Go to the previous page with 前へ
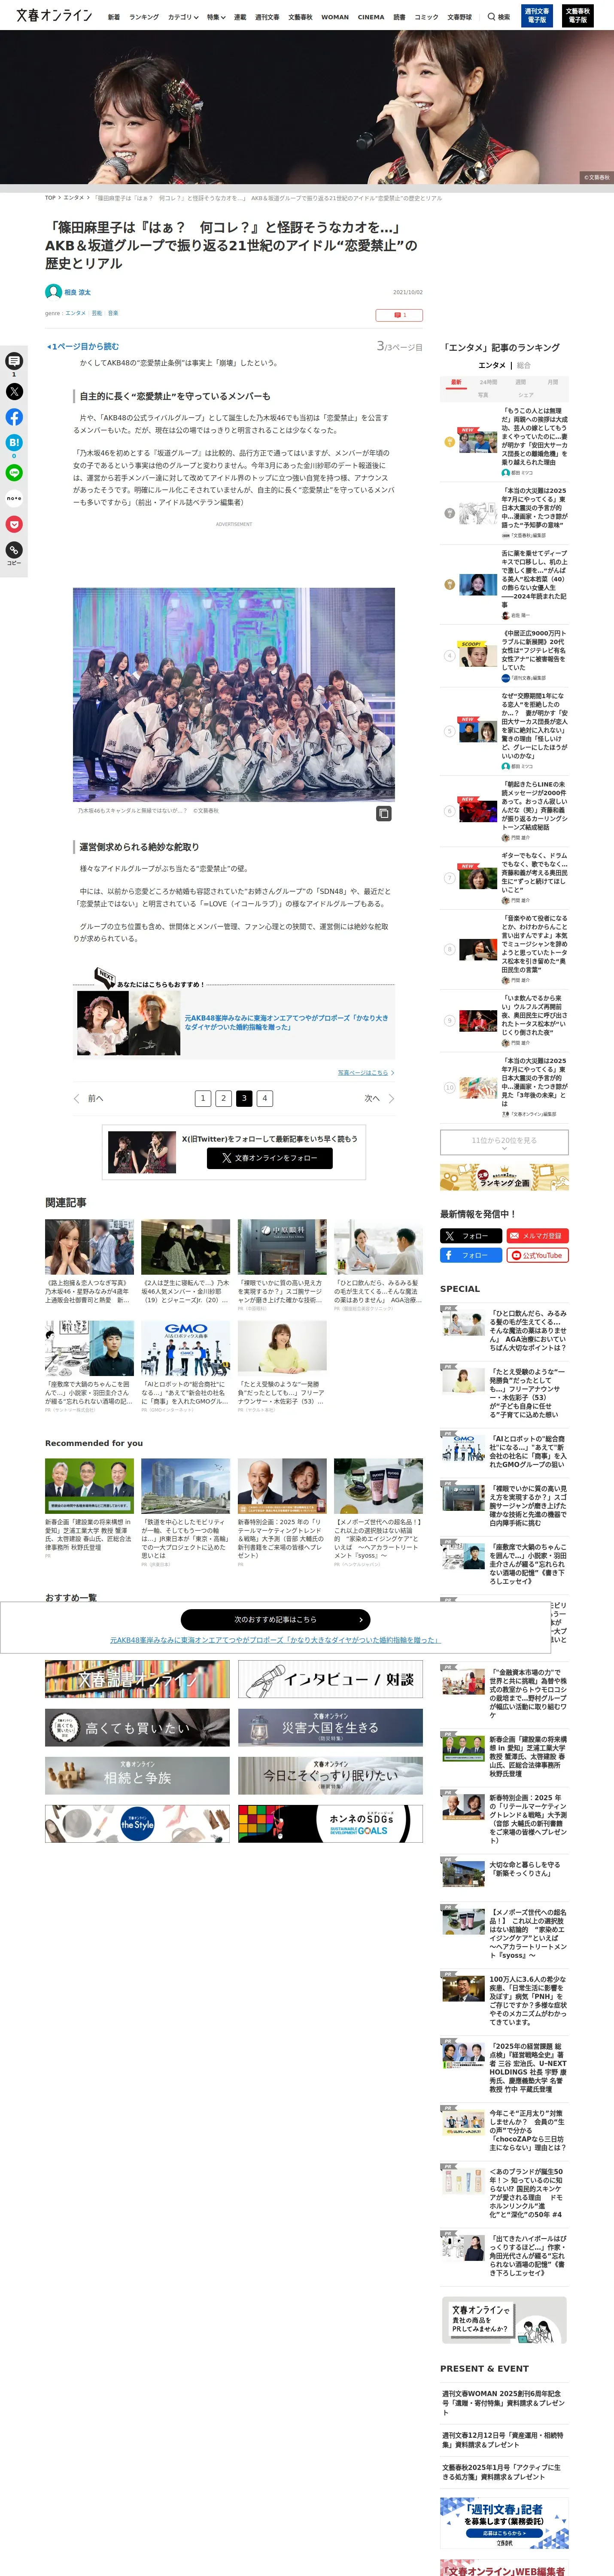 pyautogui.click(x=89, y=1098)
